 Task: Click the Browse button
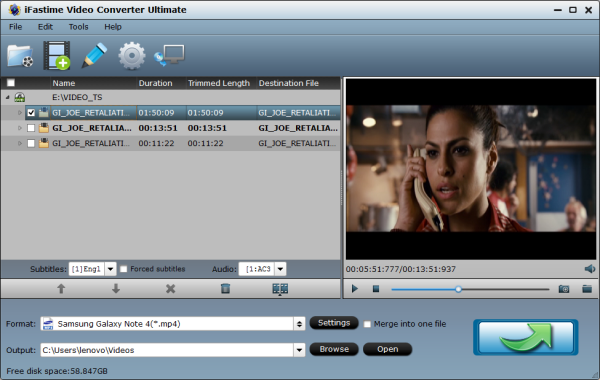coord(334,349)
